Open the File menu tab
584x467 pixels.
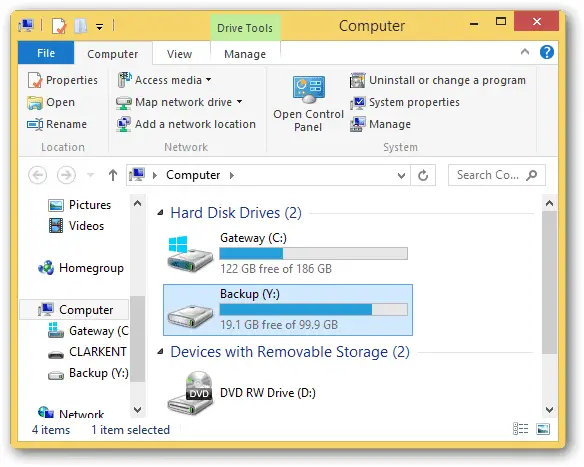click(x=46, y=53)
